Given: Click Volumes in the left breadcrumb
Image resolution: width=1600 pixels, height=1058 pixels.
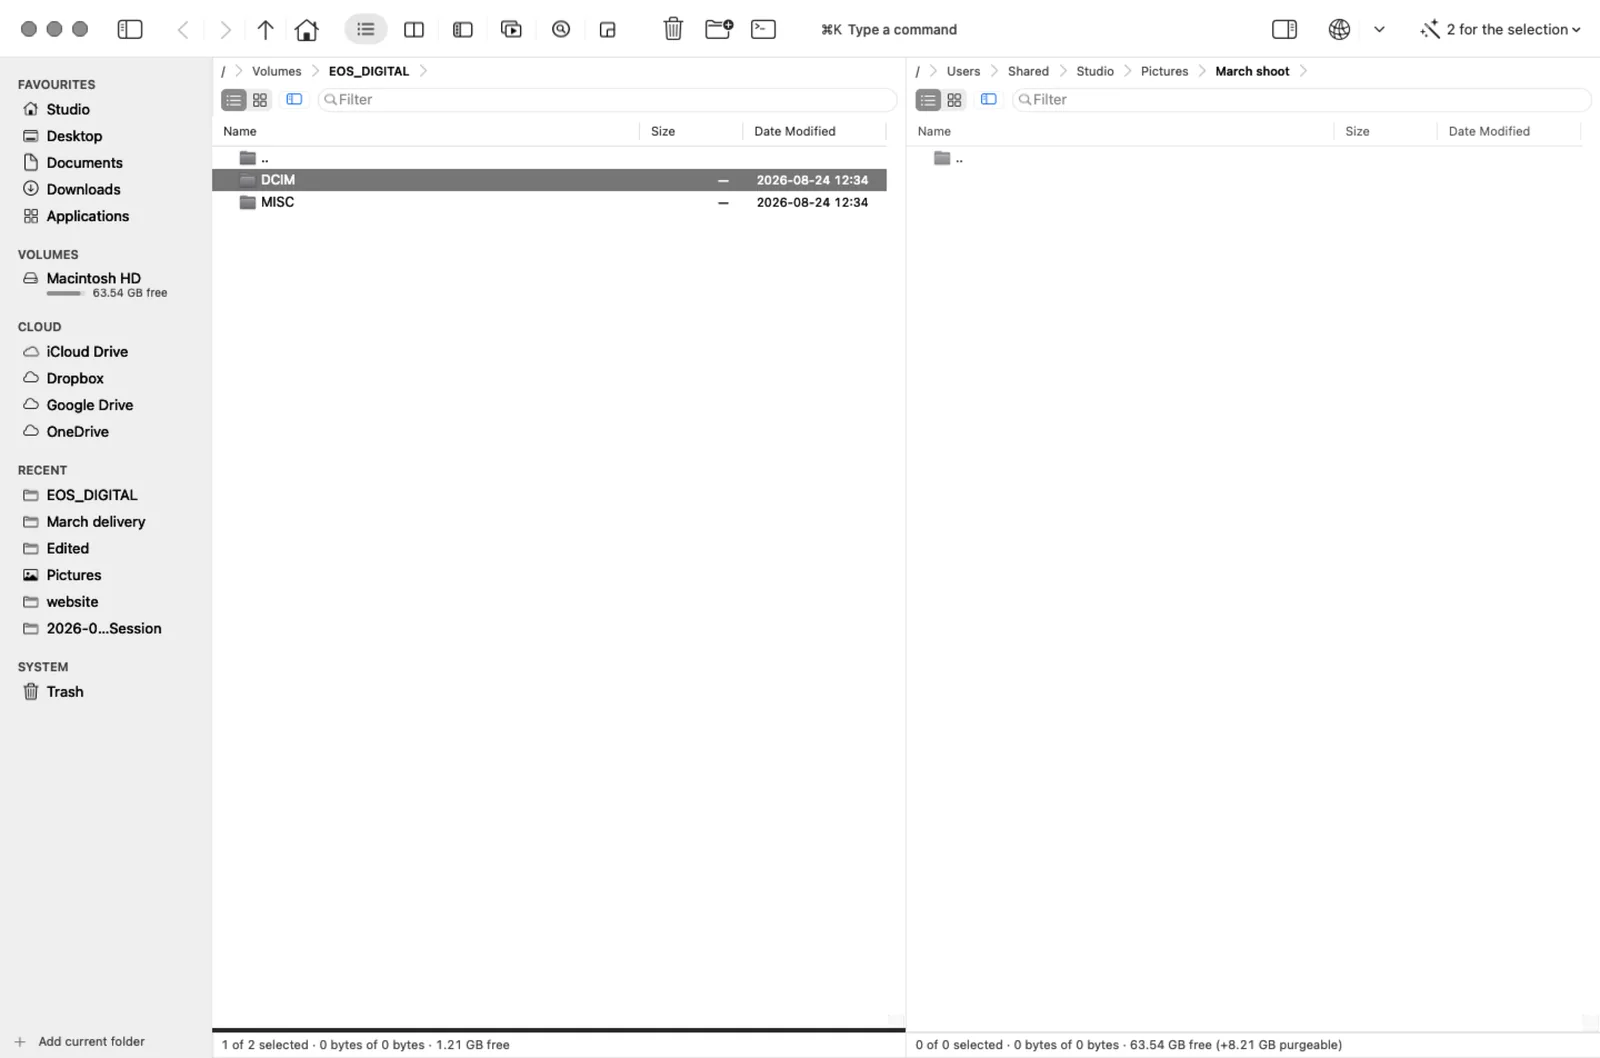Looking at the screenshot, I should [276, 71].
